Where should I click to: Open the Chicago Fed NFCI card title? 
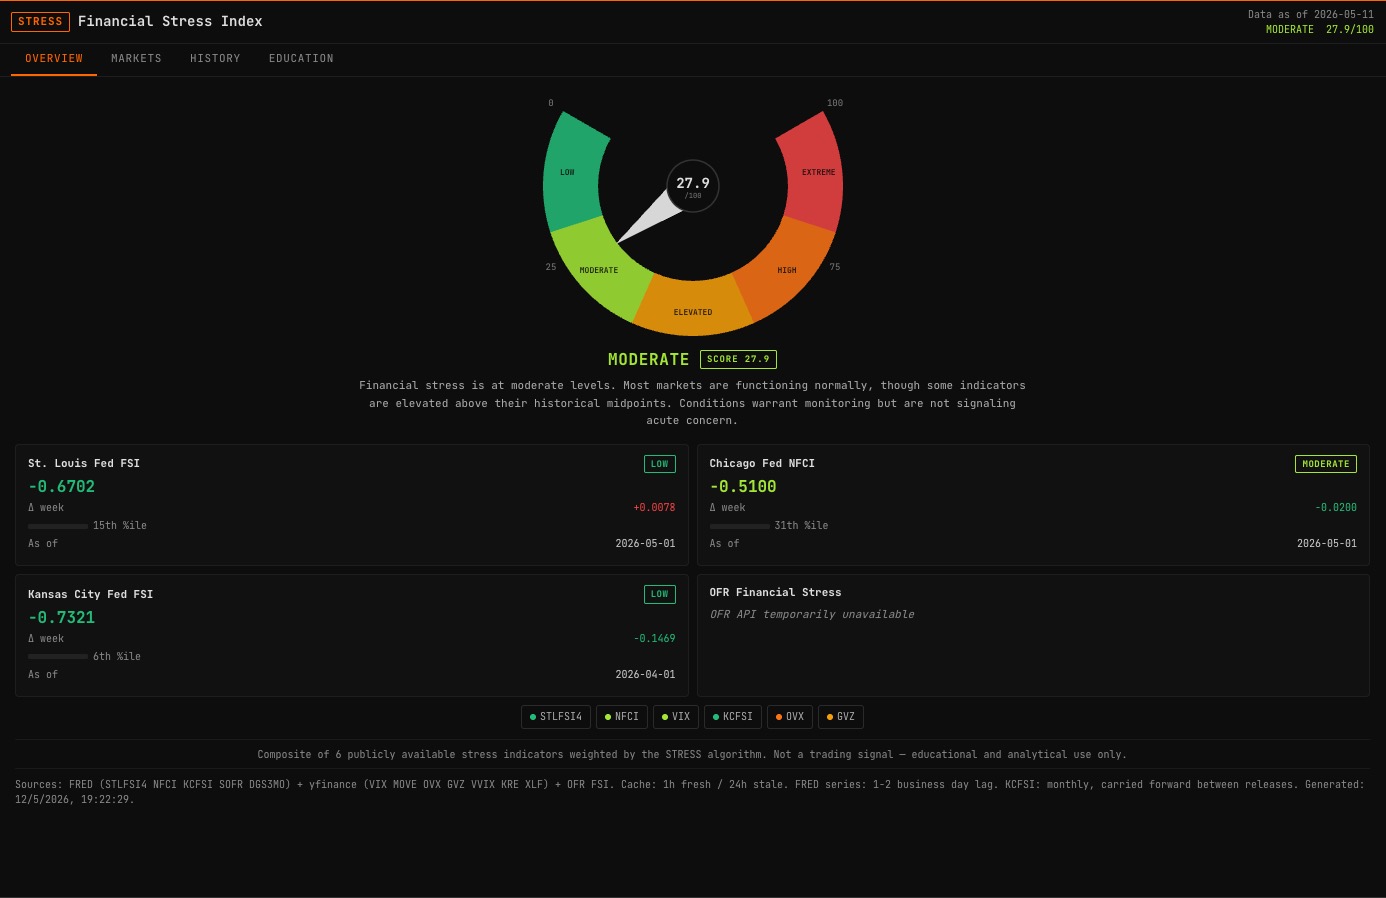coord(762,464)
